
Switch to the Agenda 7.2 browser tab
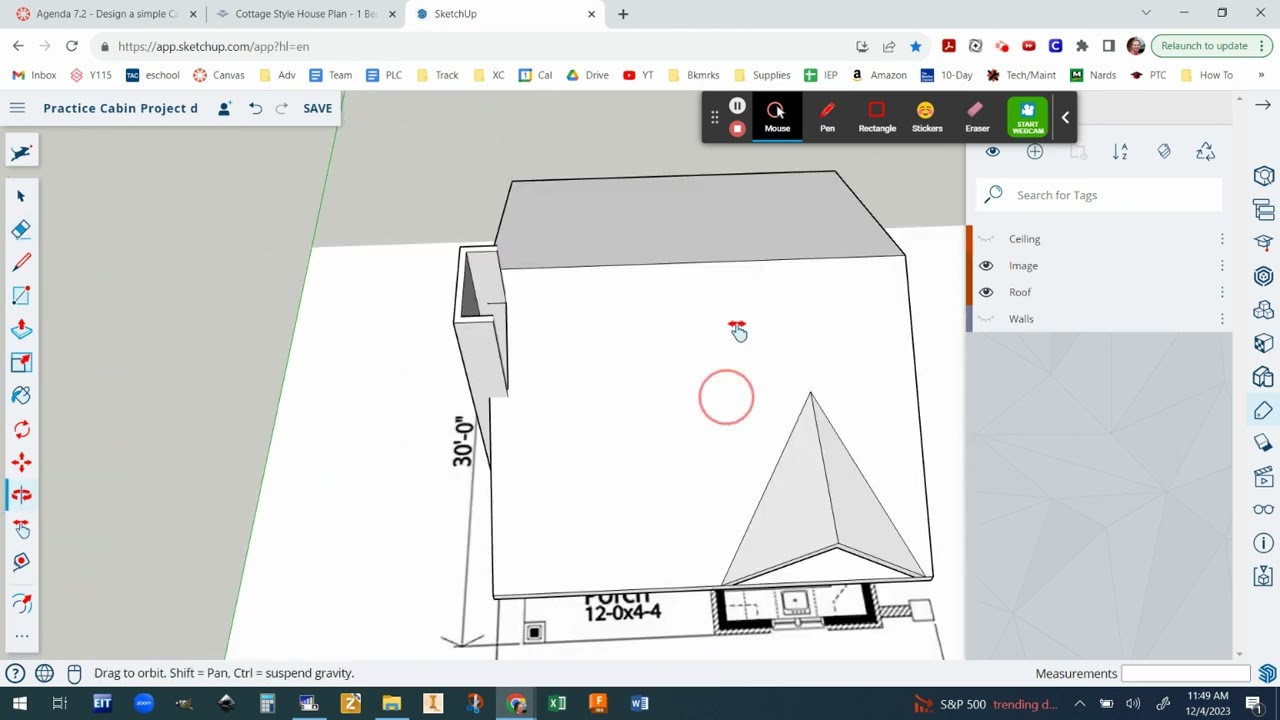tap(106, 14)
